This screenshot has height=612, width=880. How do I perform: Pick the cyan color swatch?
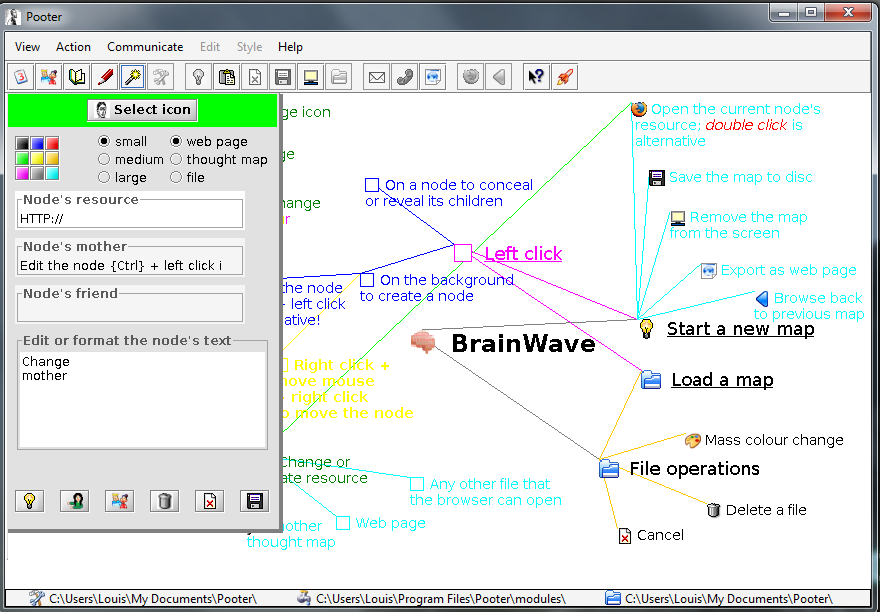[52, 173]
